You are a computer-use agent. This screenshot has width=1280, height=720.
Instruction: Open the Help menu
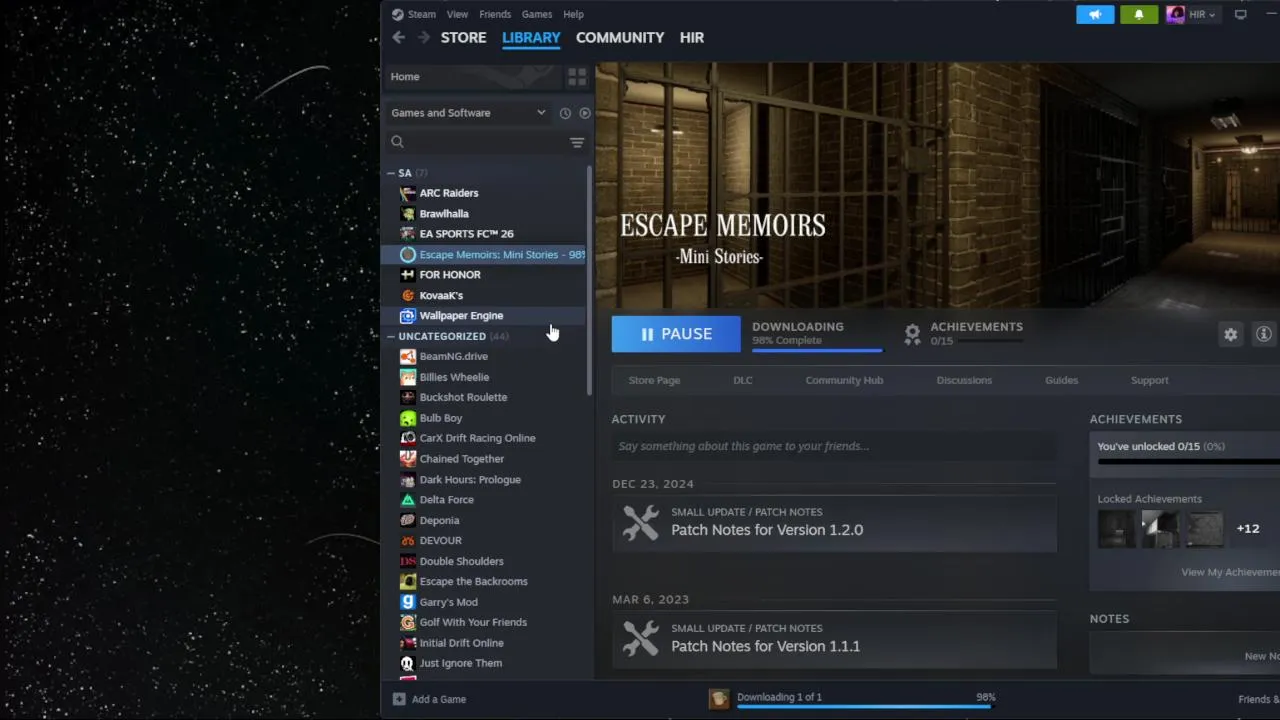(573, 14)
